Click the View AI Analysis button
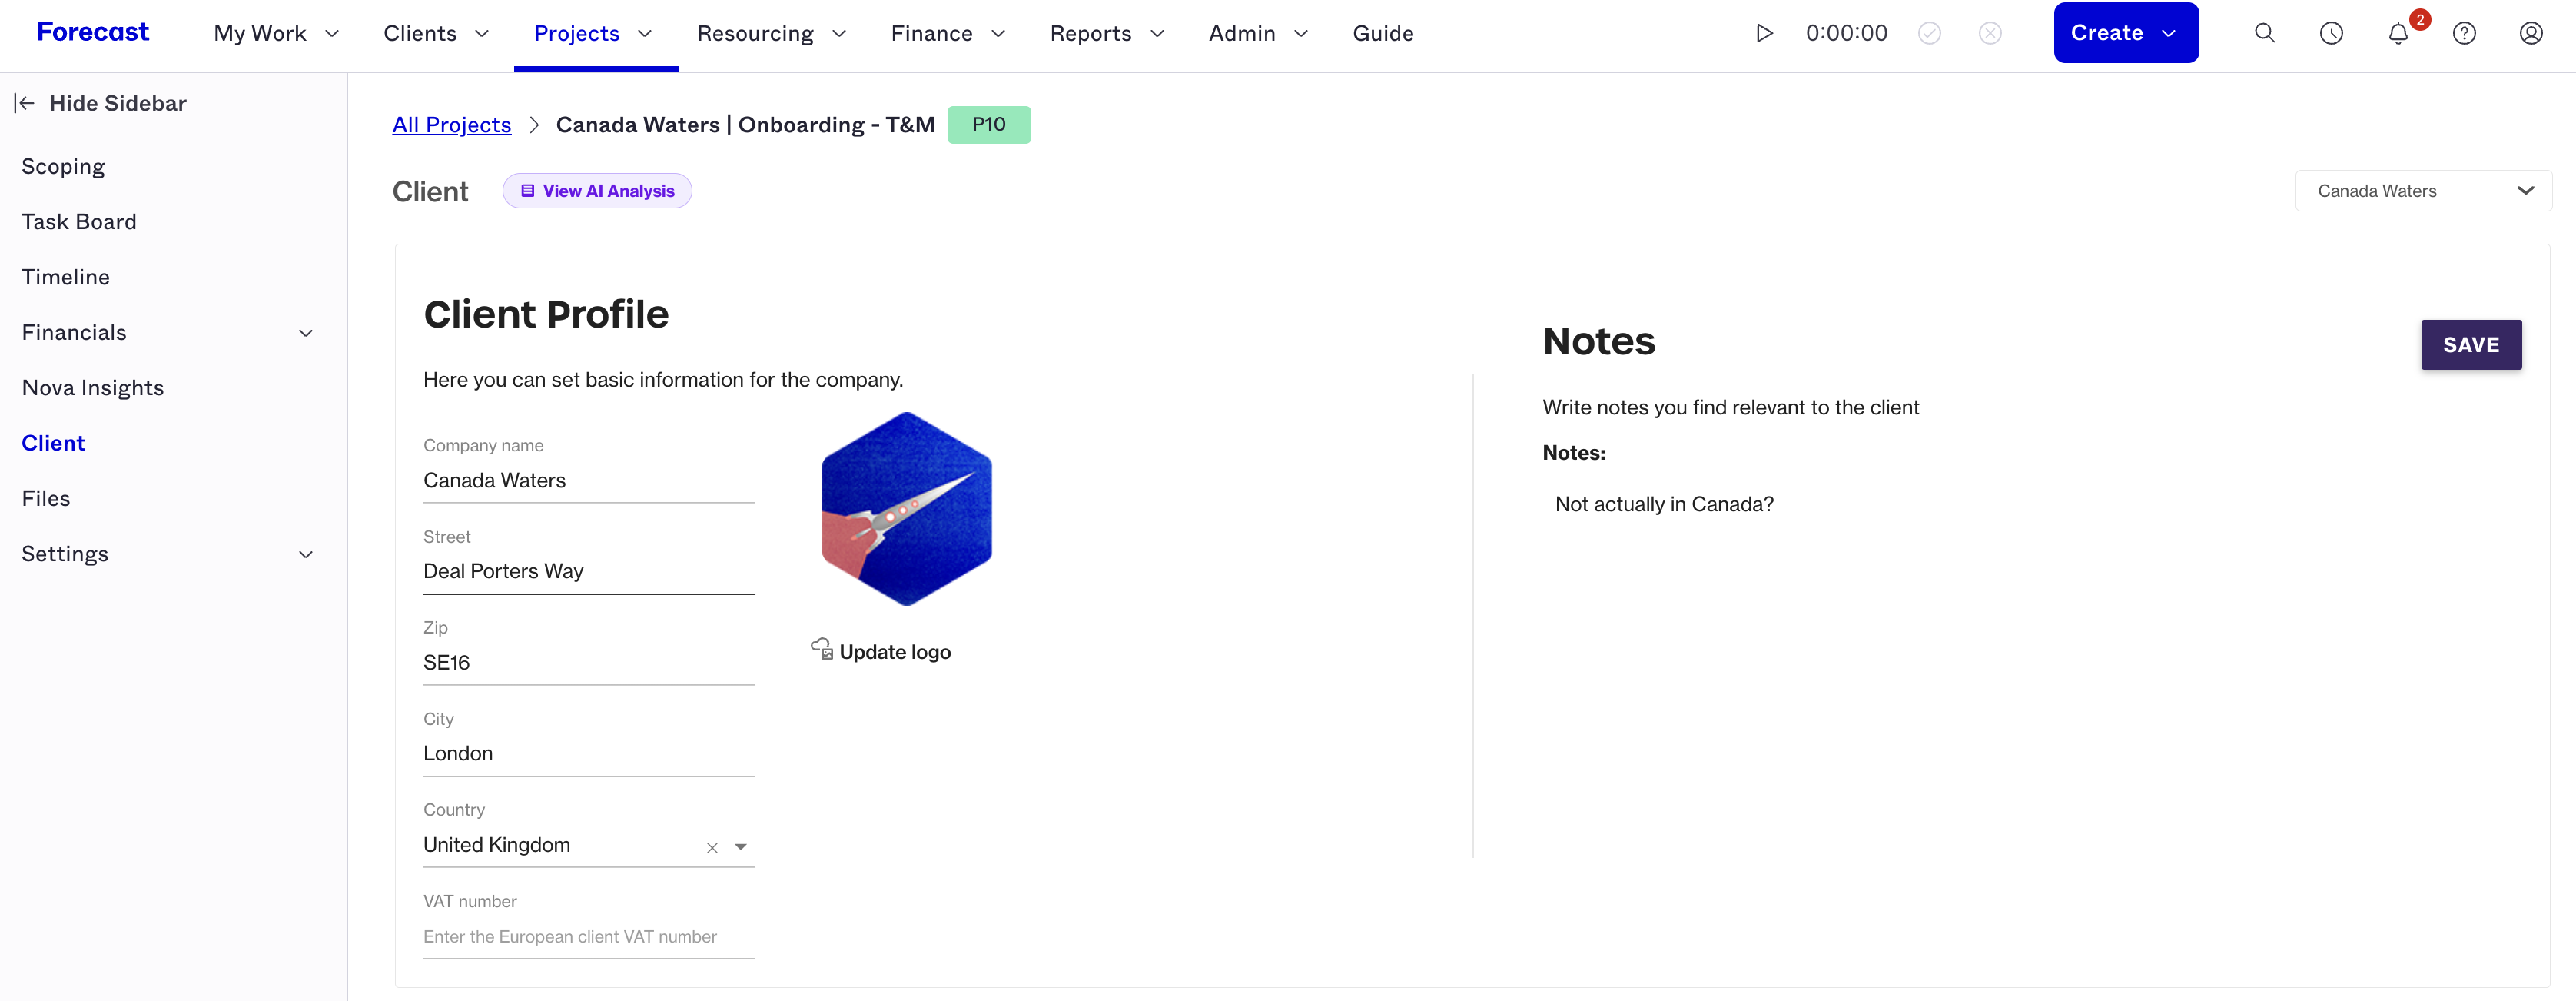The height and width of the screenshot is (1001, 2576). point(597,191)
